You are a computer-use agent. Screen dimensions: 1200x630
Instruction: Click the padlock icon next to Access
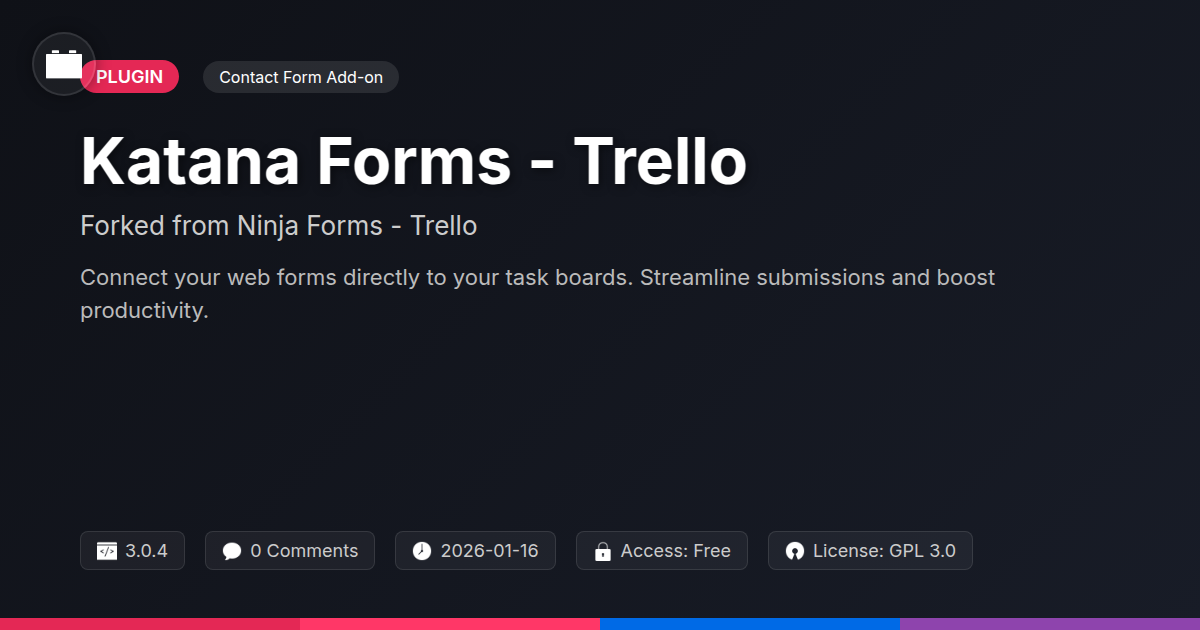tap(603, 551)
